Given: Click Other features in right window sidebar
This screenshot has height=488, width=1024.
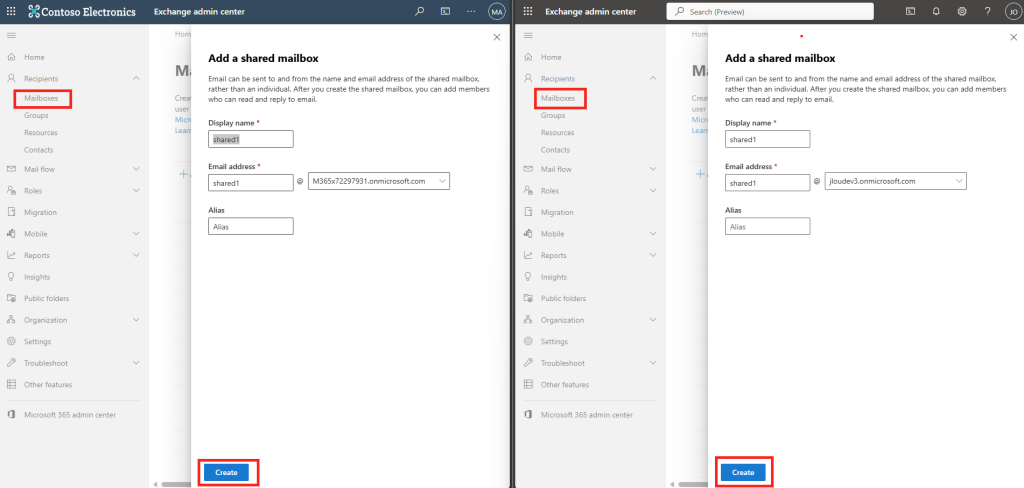Looking at the screenshot, I should pos(565,385).
